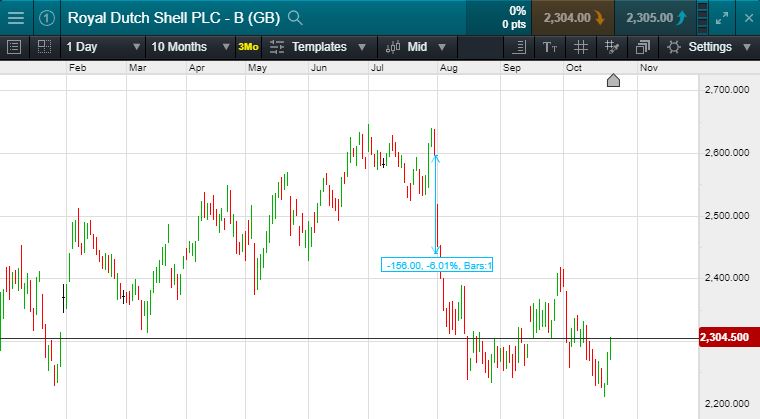This screenshot has width=760, height=419.
Task: Click the gray marker below the Oct label
Action: 613,80
